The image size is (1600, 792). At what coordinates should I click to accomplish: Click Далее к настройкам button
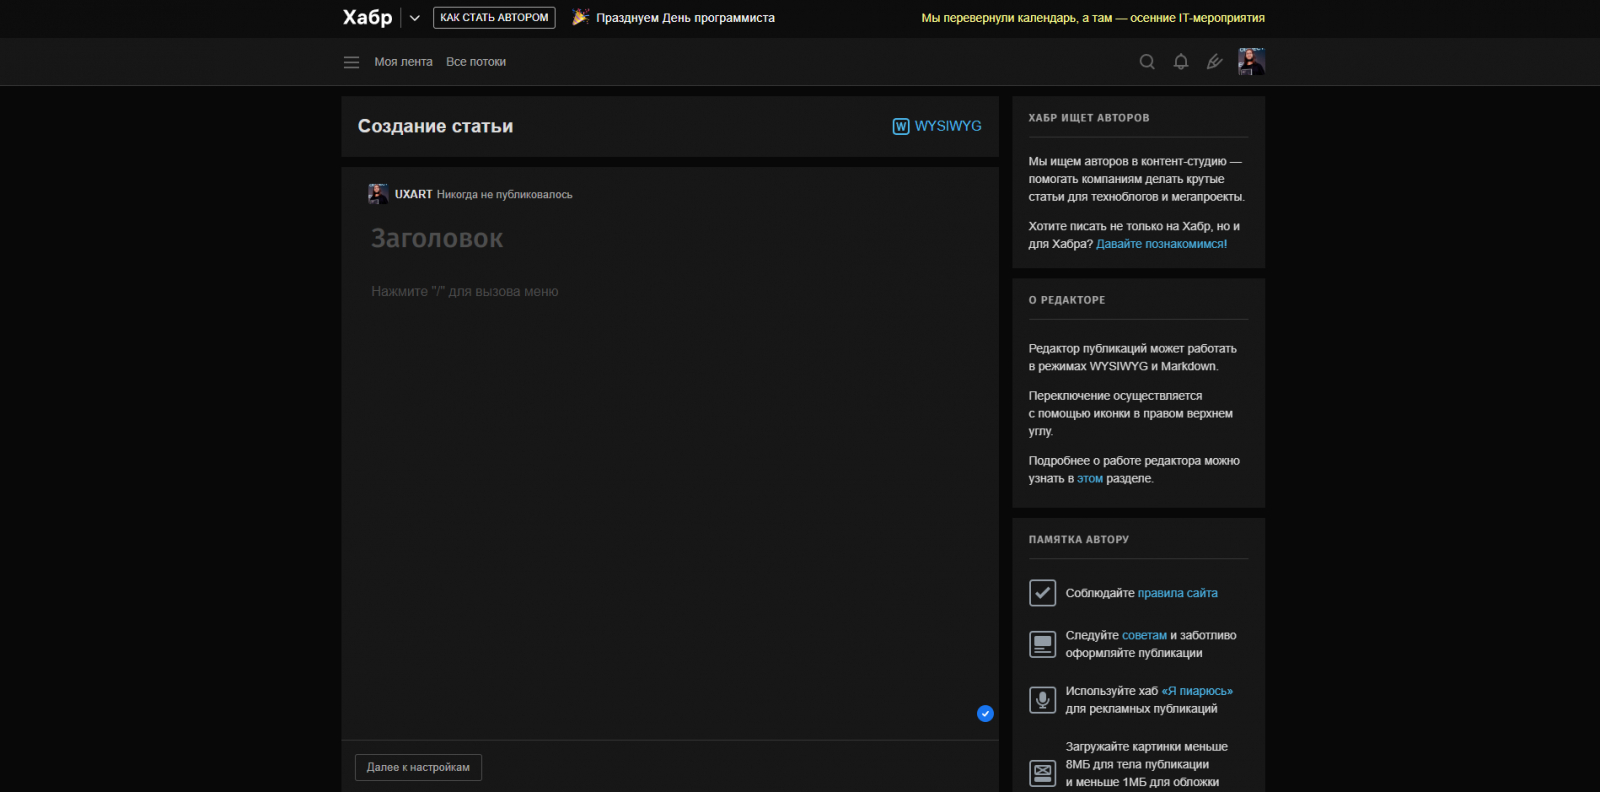[418, 767]
